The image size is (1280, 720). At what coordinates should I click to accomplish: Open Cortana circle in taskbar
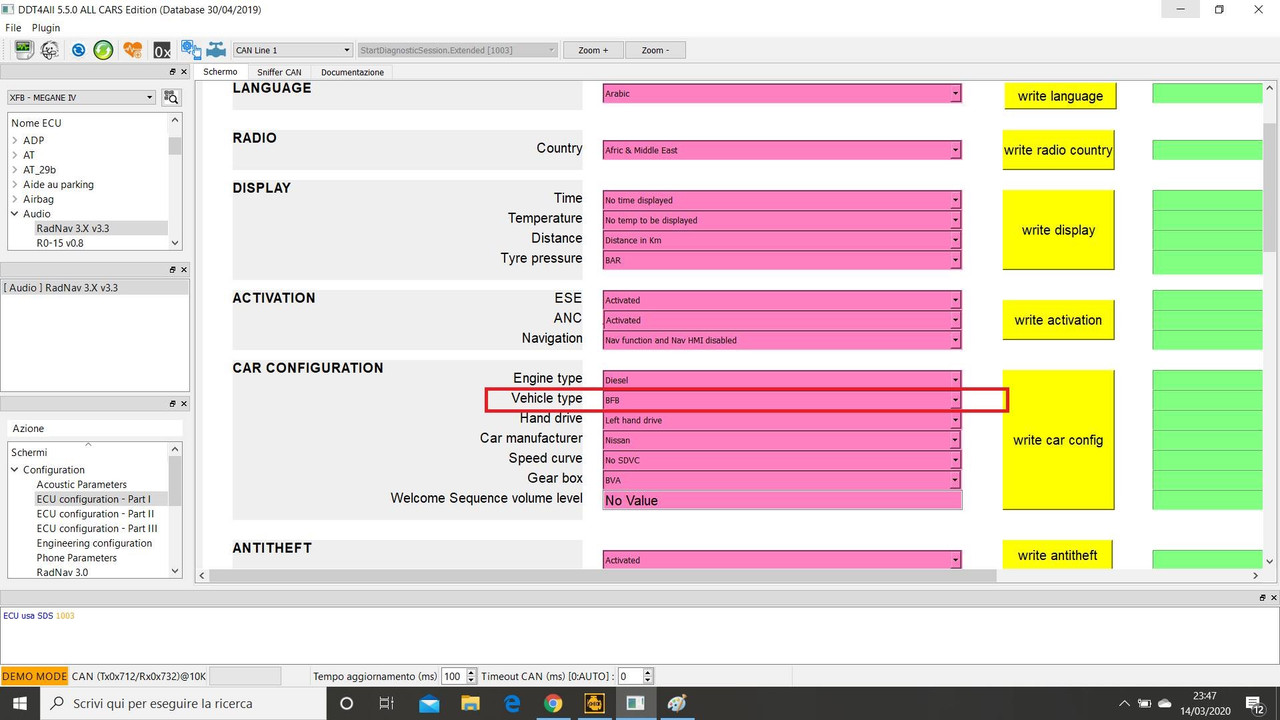click(347, 704)
